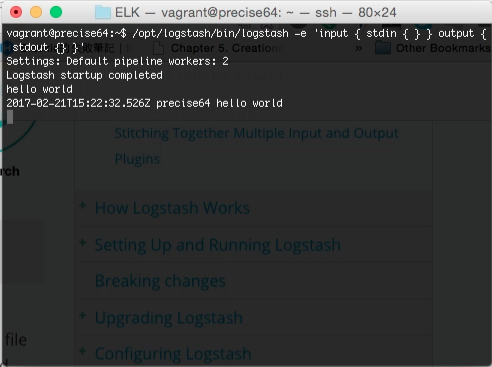Expand the How Logstash Works section

(x=83, y=205)
